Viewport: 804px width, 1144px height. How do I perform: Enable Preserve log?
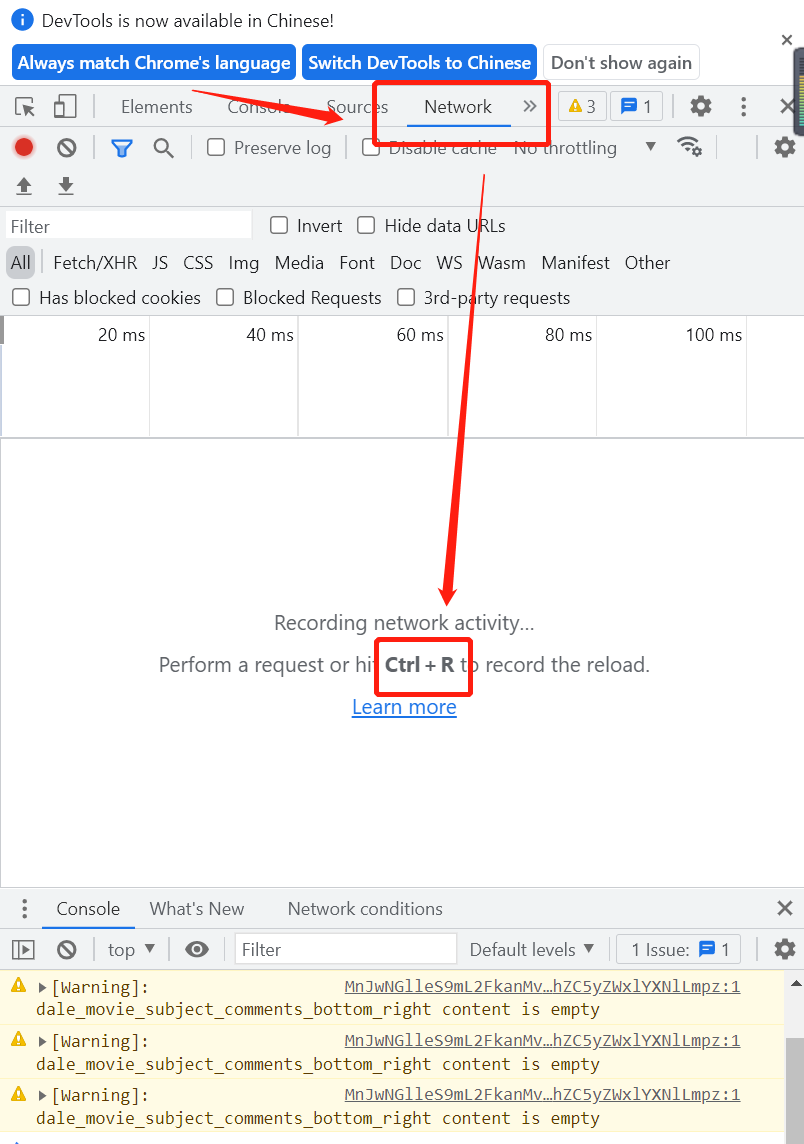(x=215, y=147)
